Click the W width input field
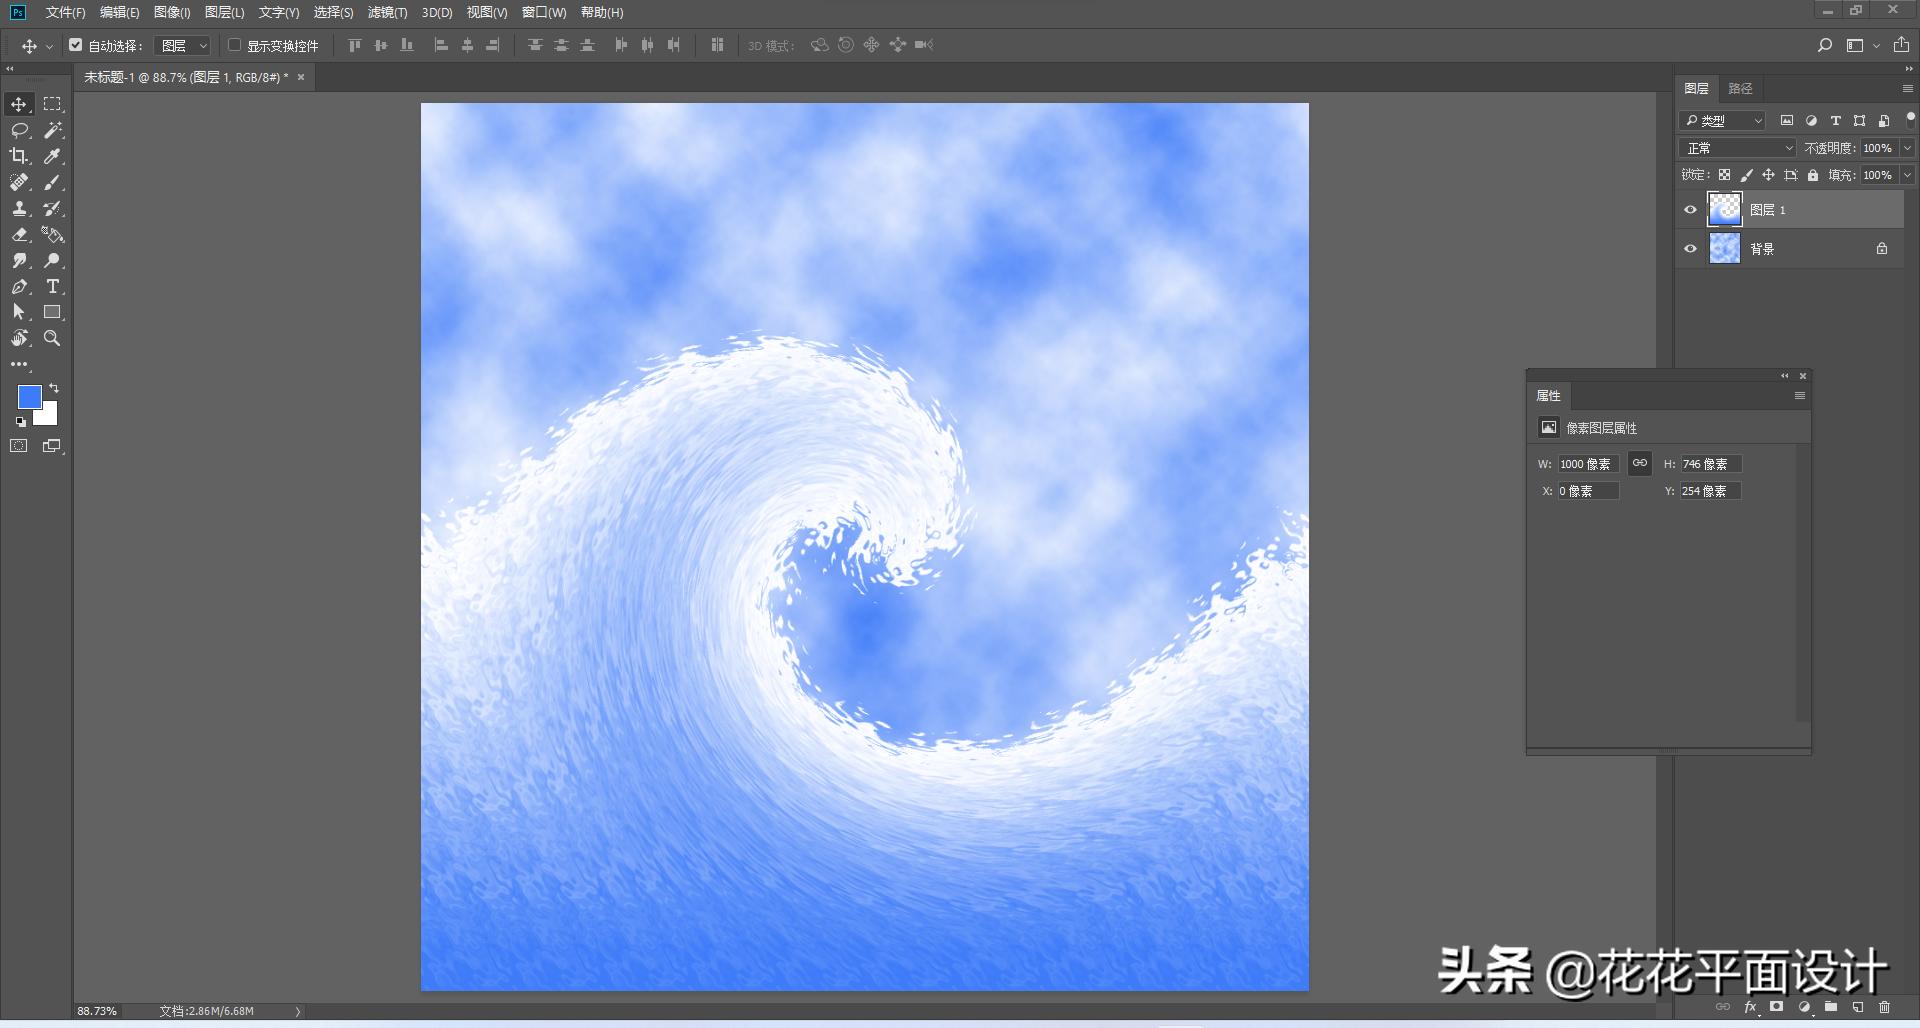Image resolution: width=1920 pixels, height=1028 pixels. [x=1587, y=464]
